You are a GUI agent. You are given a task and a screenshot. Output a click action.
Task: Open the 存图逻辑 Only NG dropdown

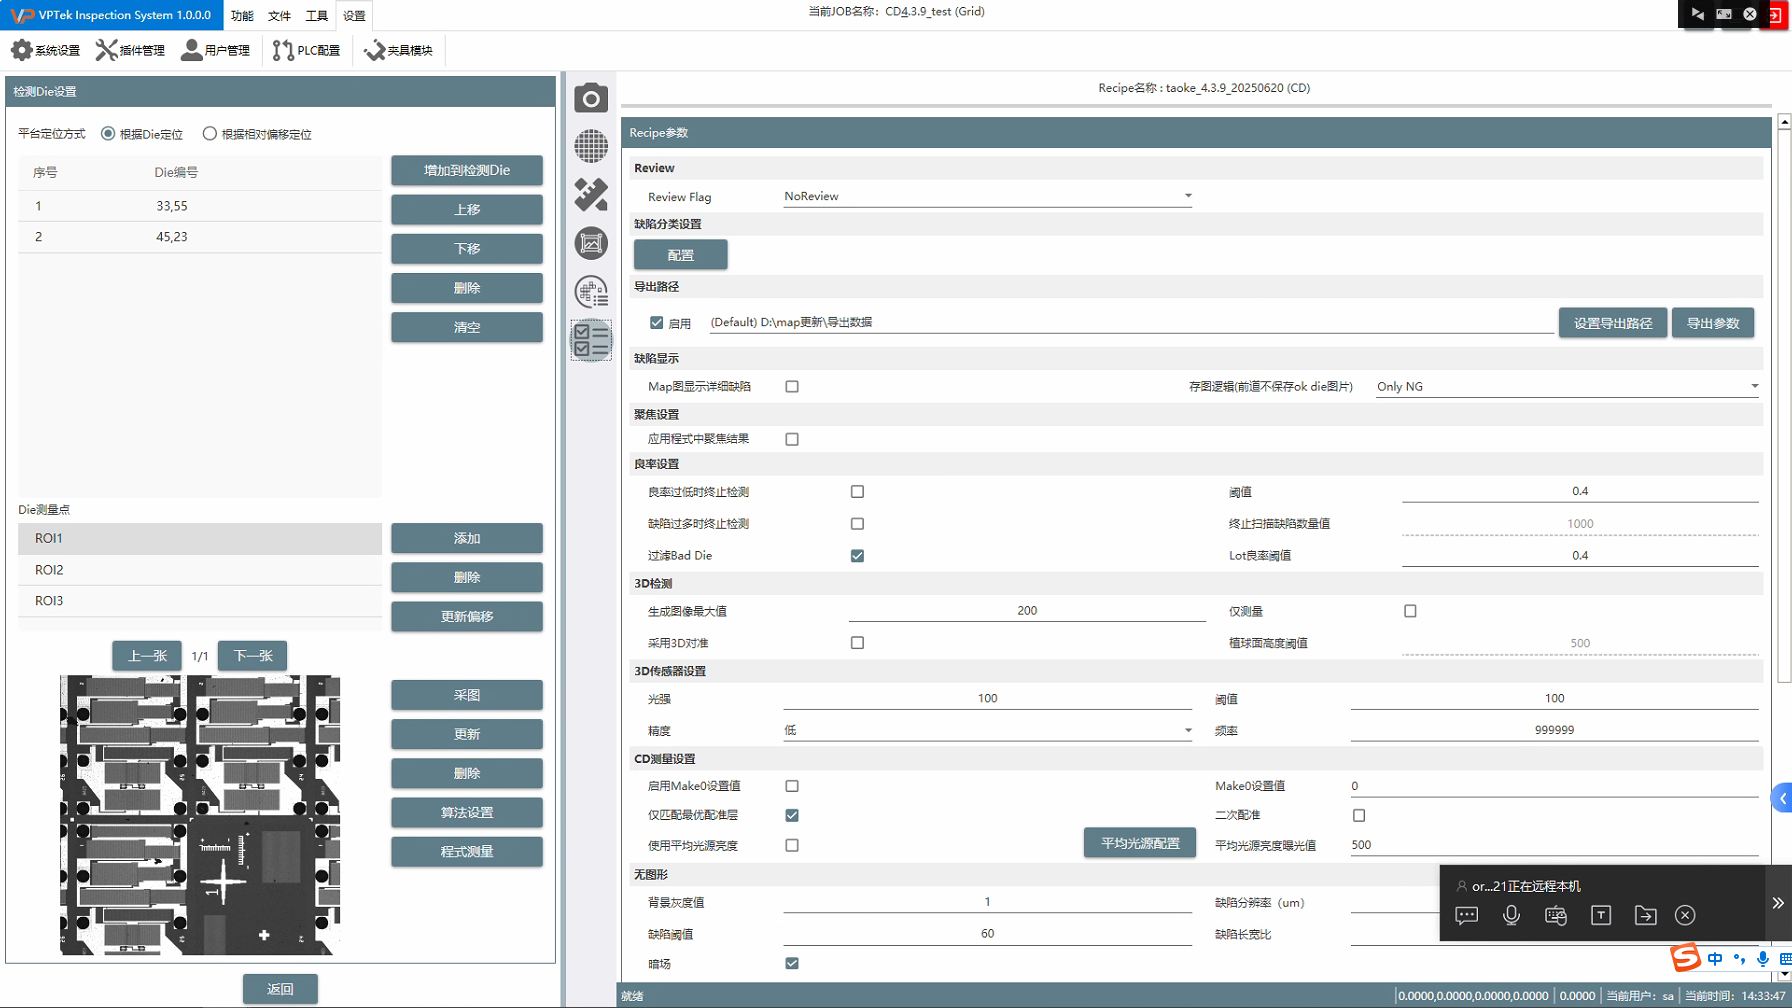tap(1567, 386)
